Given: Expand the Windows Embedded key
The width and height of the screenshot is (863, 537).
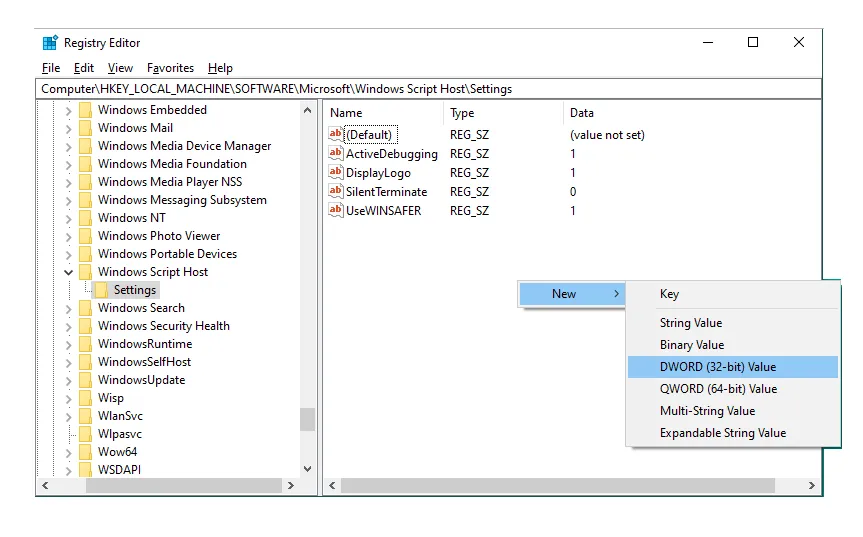Looking at the screenshot, I should click(68, 111).
